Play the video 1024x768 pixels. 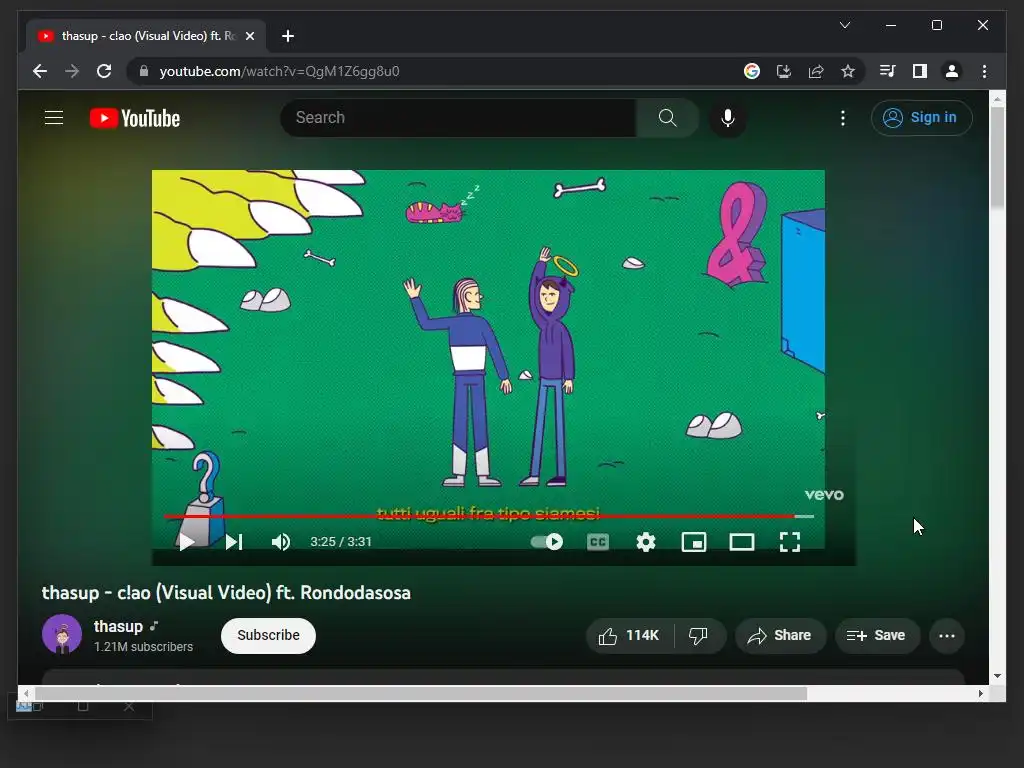click(x=186, y=542)
